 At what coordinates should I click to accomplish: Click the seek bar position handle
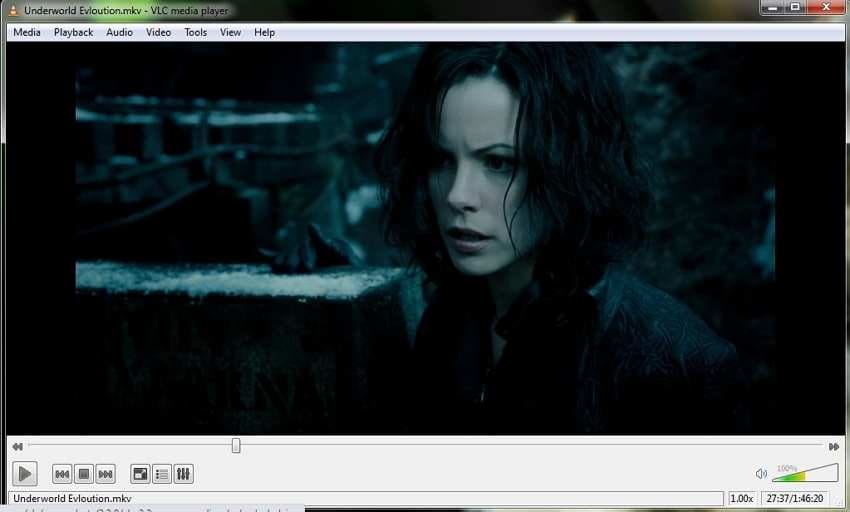click(x=236, y=446)
